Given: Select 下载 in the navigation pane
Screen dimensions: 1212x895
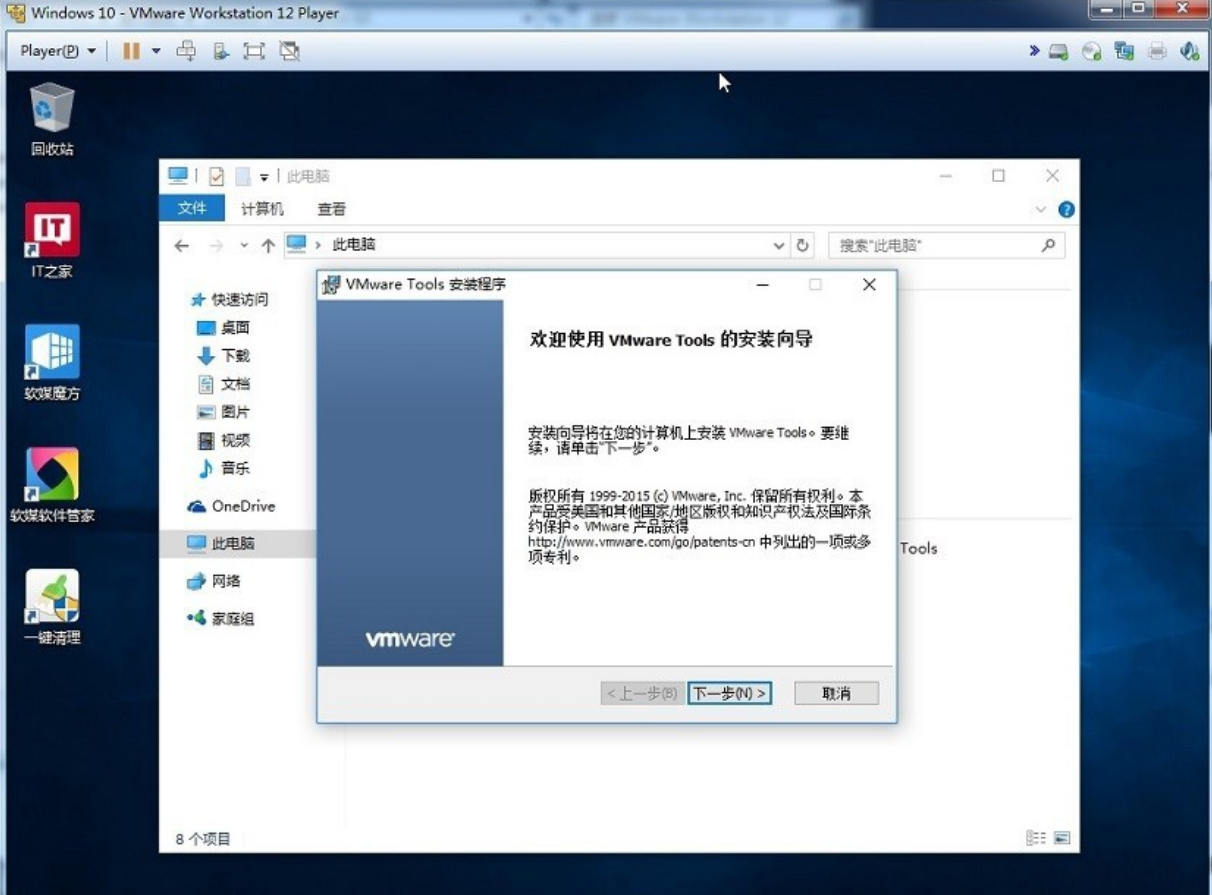Looking at the screenshot, I should (x=224, y=355).
